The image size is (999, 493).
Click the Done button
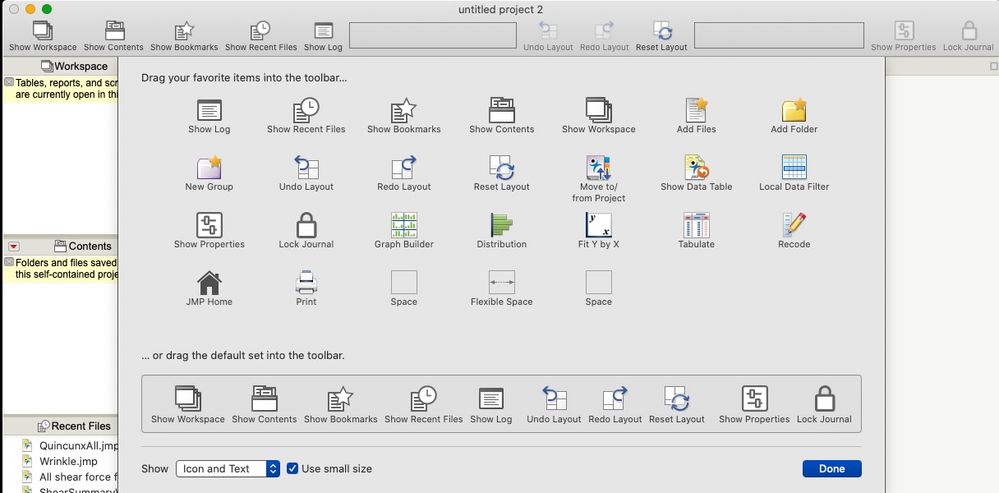pos(831,469)
